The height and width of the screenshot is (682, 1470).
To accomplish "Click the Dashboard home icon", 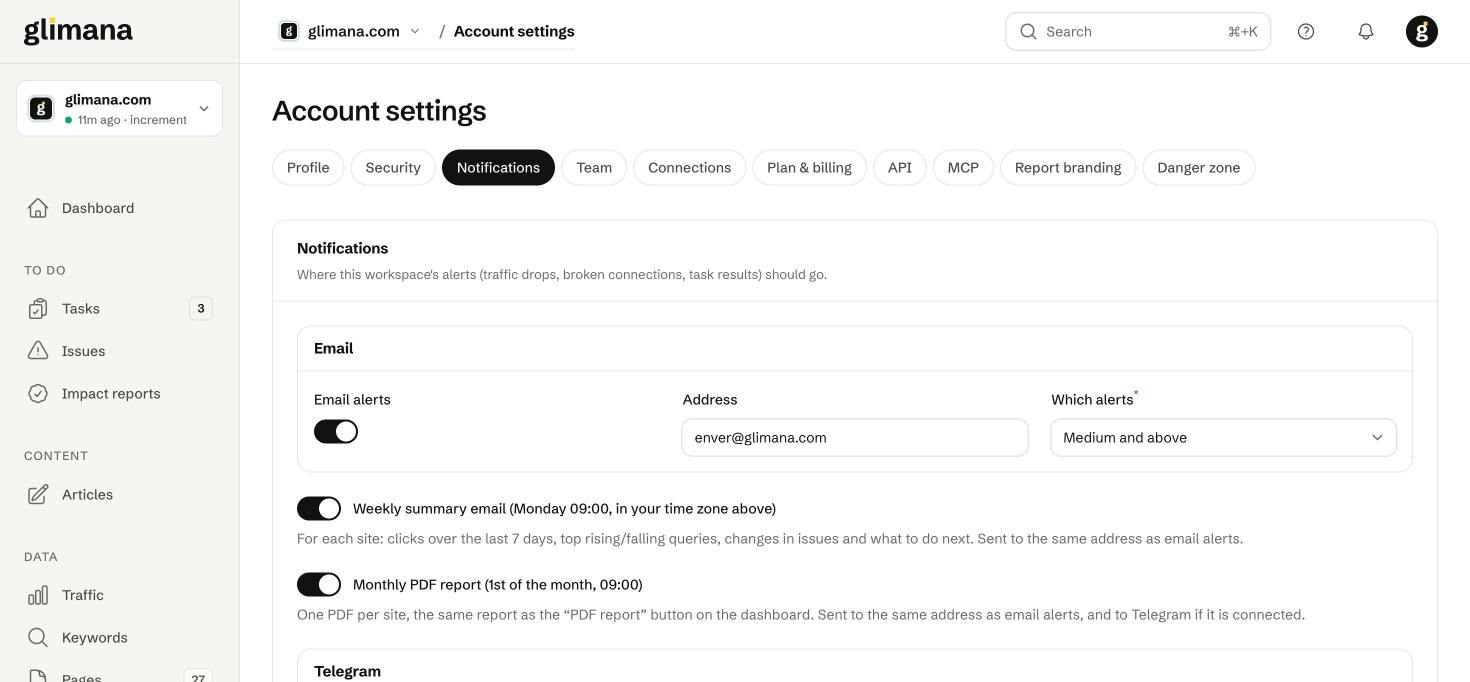I will point(38,208).
